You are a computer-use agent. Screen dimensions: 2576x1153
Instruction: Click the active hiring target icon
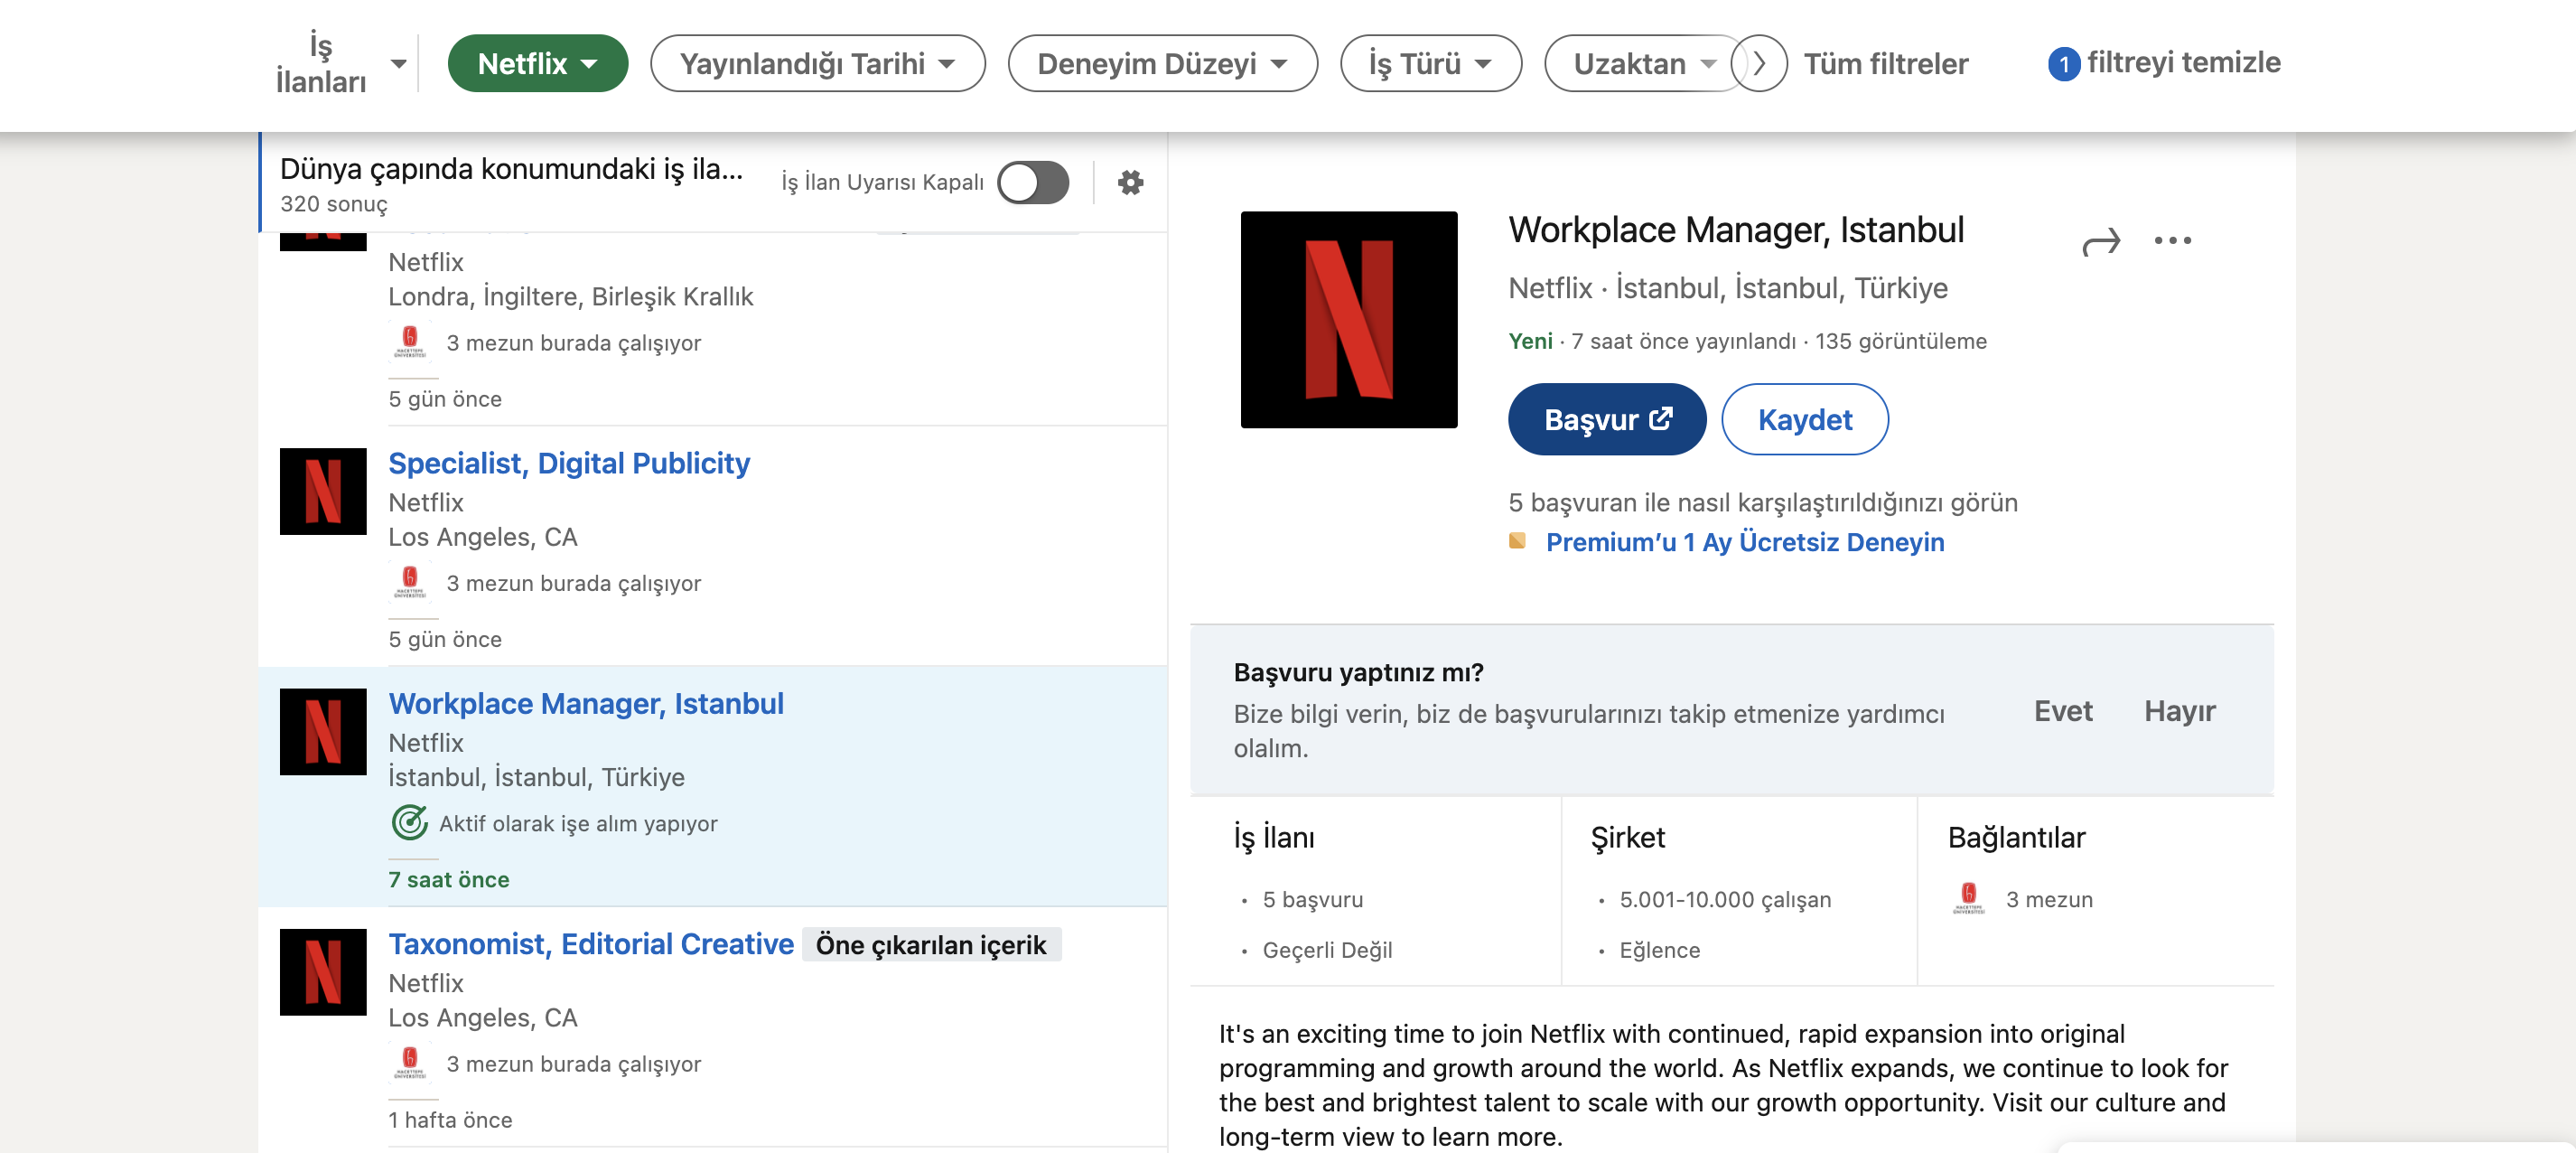coord(409,823)
